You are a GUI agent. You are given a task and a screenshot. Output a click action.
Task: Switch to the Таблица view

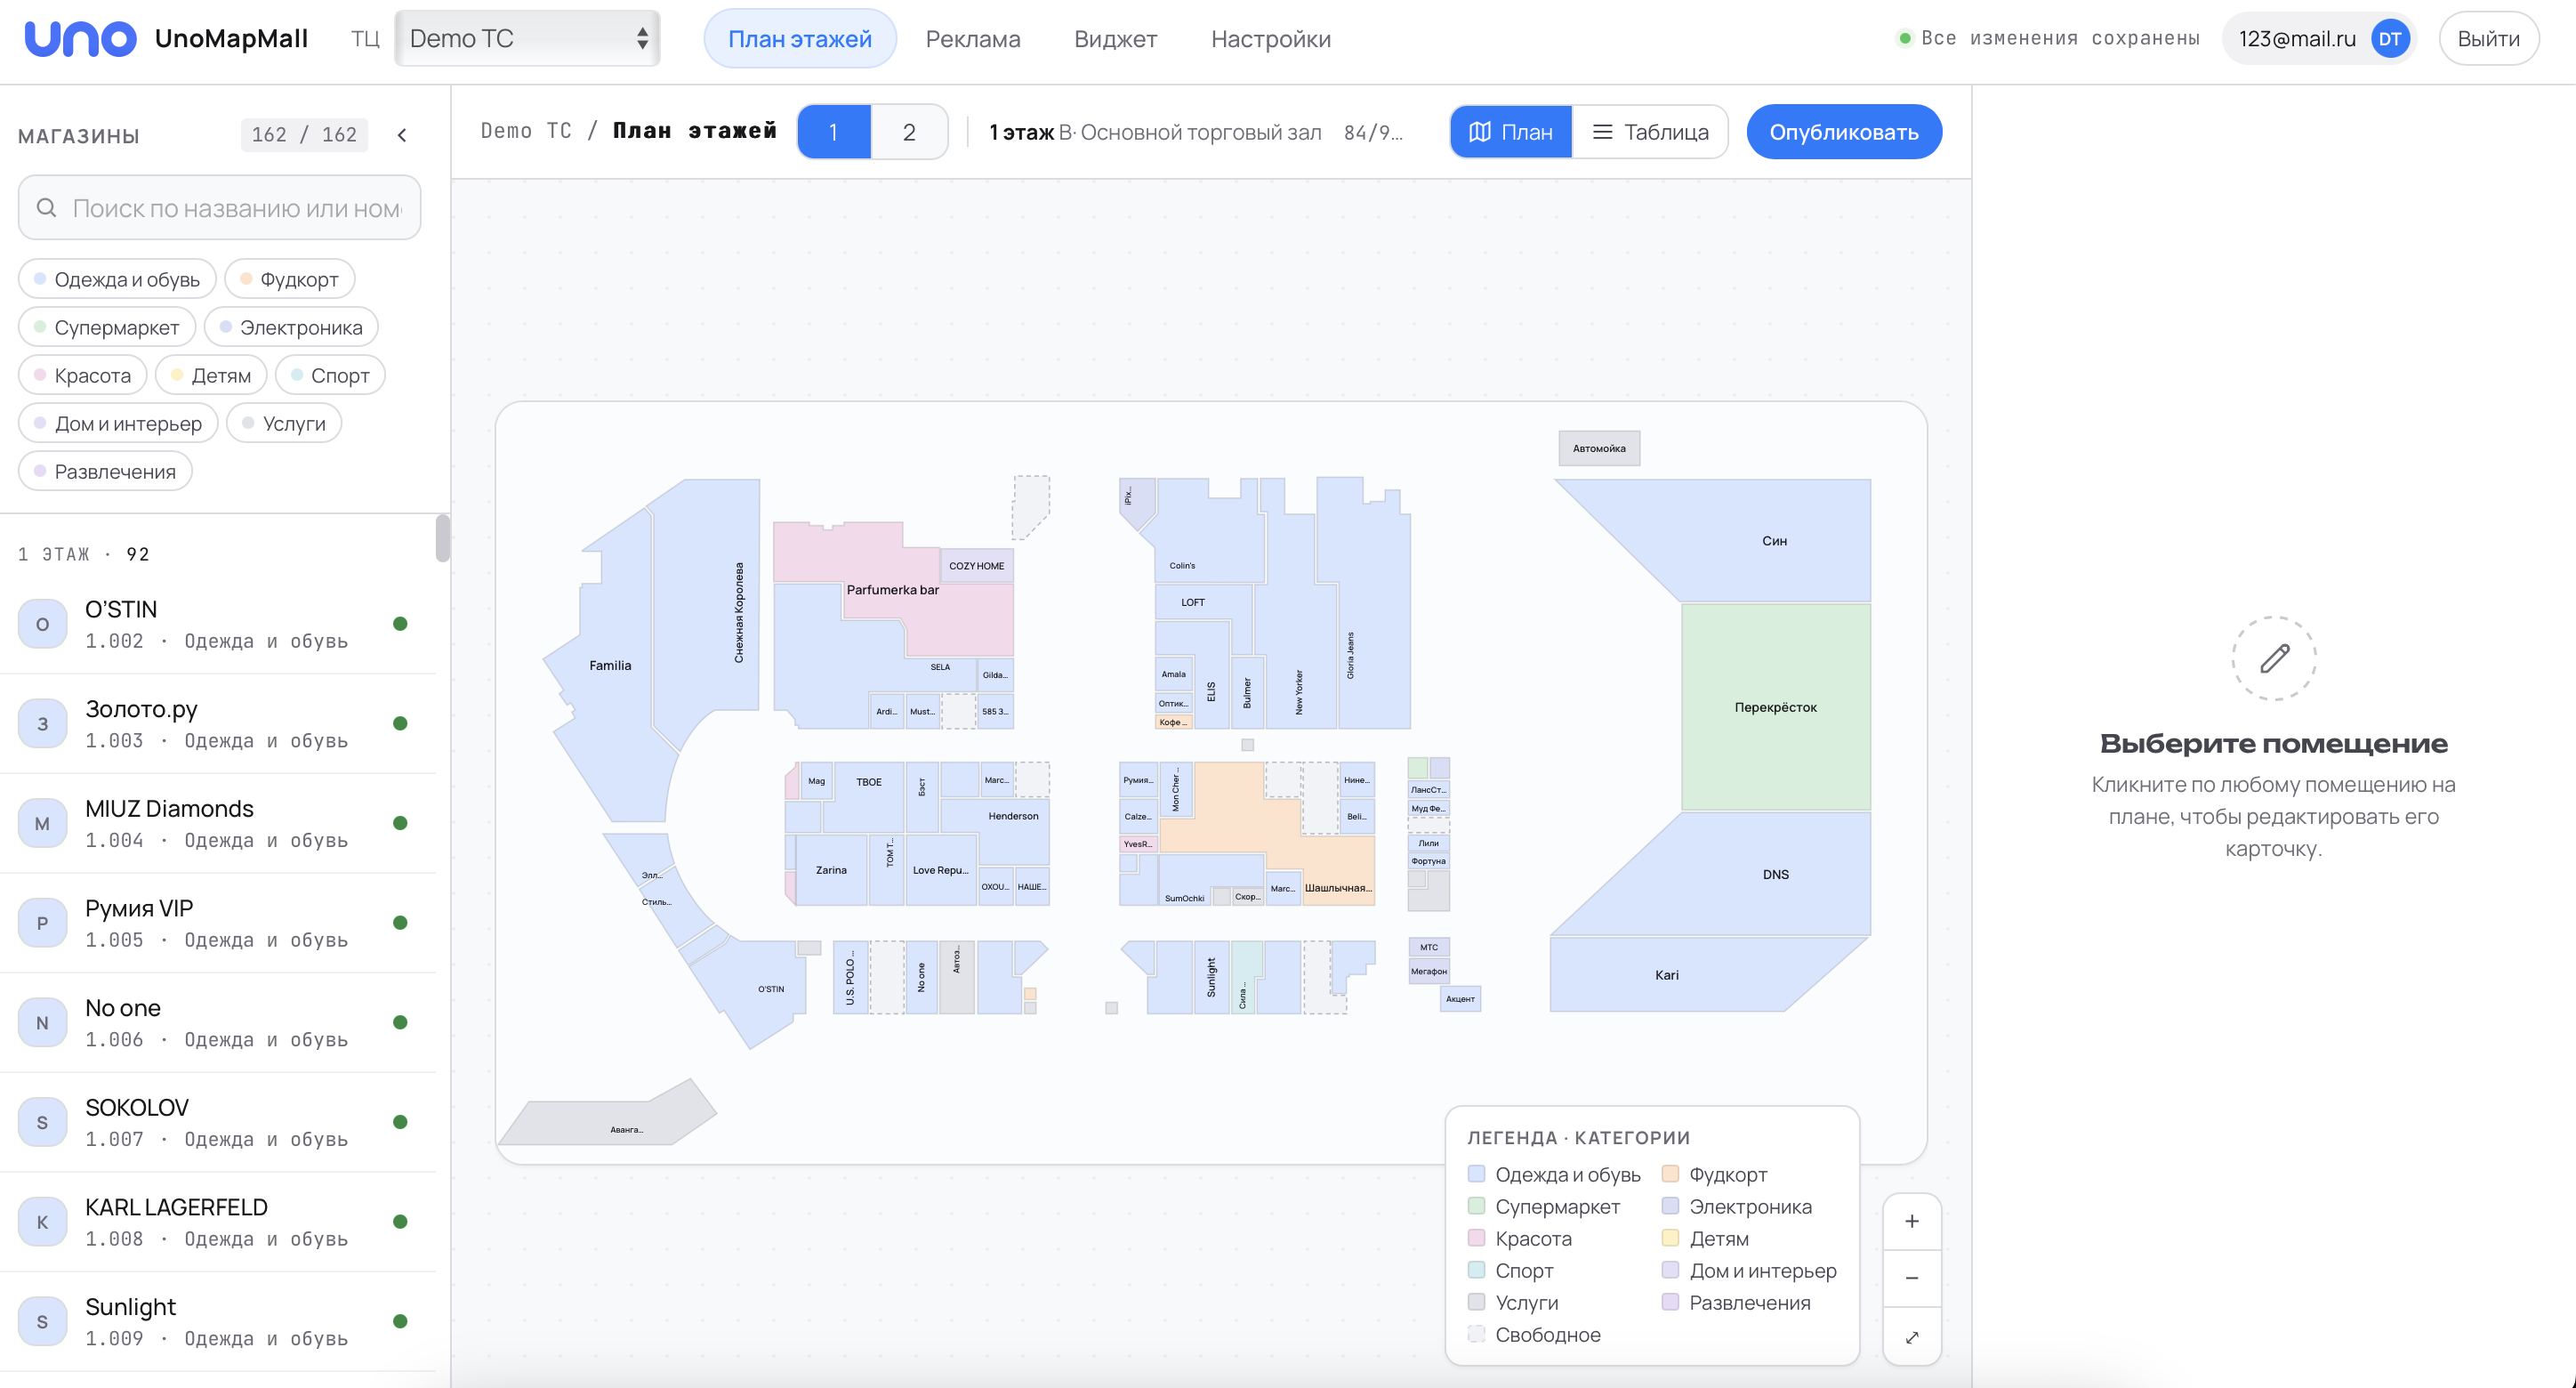1650,132
